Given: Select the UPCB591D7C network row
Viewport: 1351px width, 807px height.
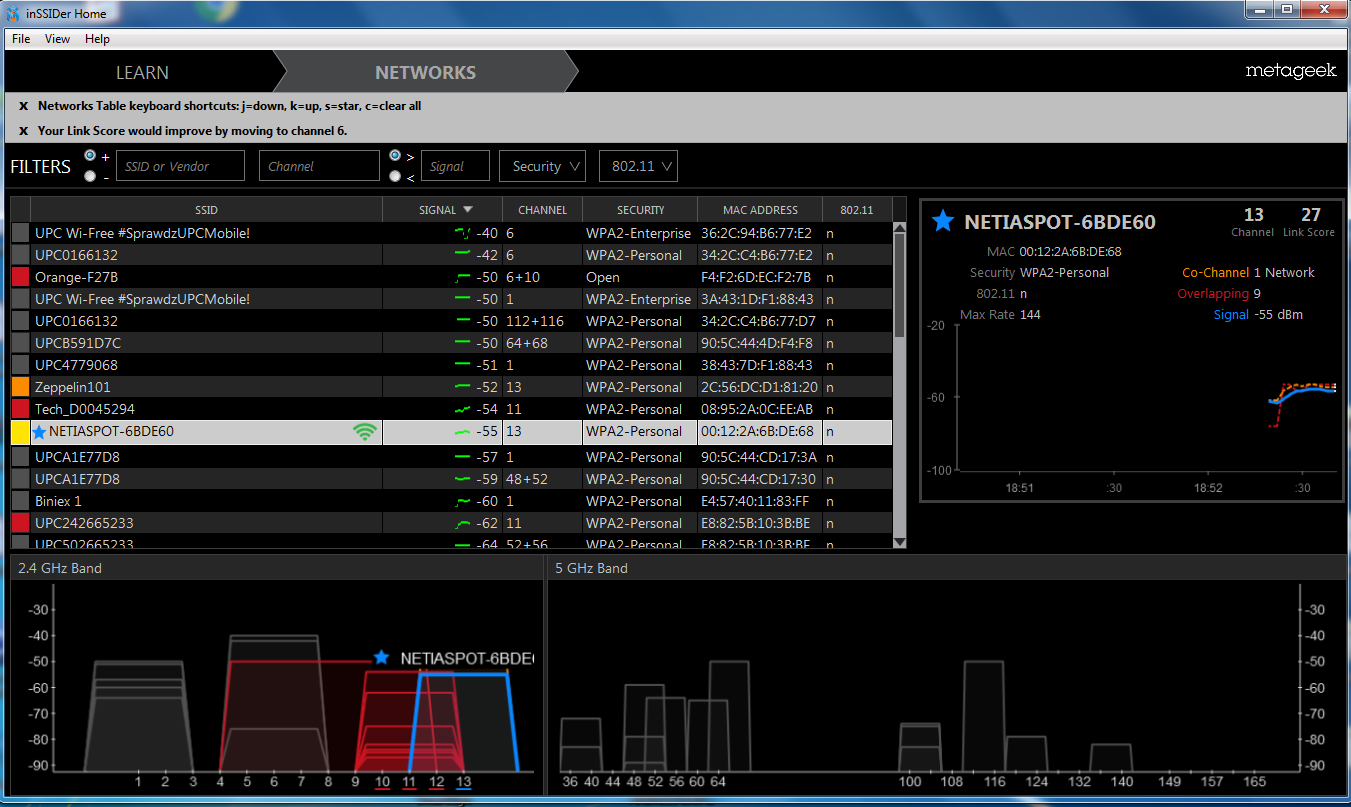Looking at the screenshot, I should [x=450, y=343].
